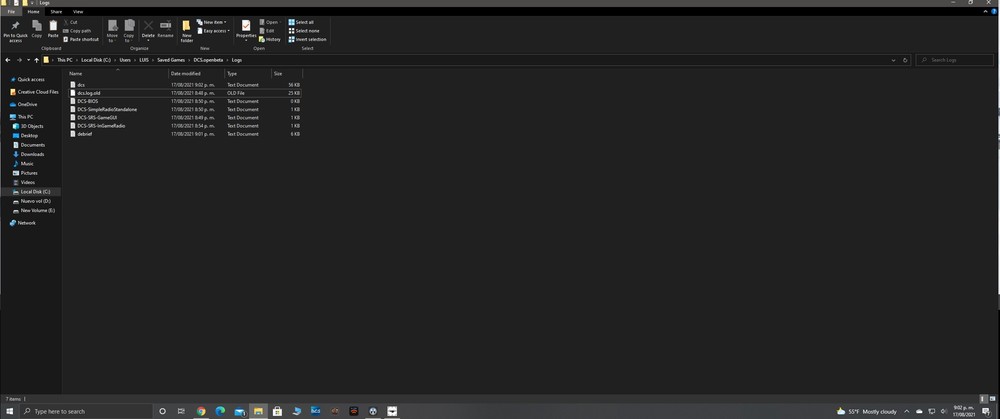1000x419 pixels.
Task: Open the notification center icon
Action: point(986,411)
